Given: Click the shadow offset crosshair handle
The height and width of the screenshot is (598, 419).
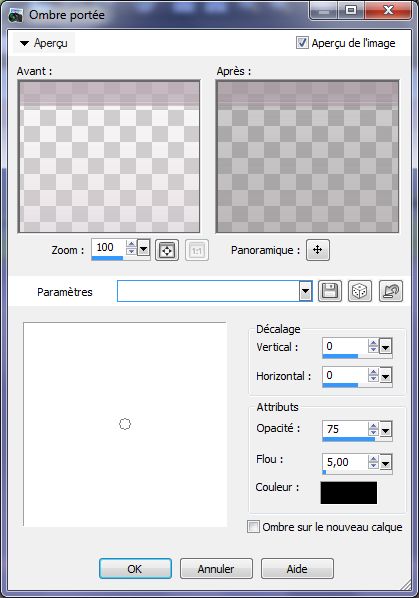Looking at the screenshot, I should (125, 424).
